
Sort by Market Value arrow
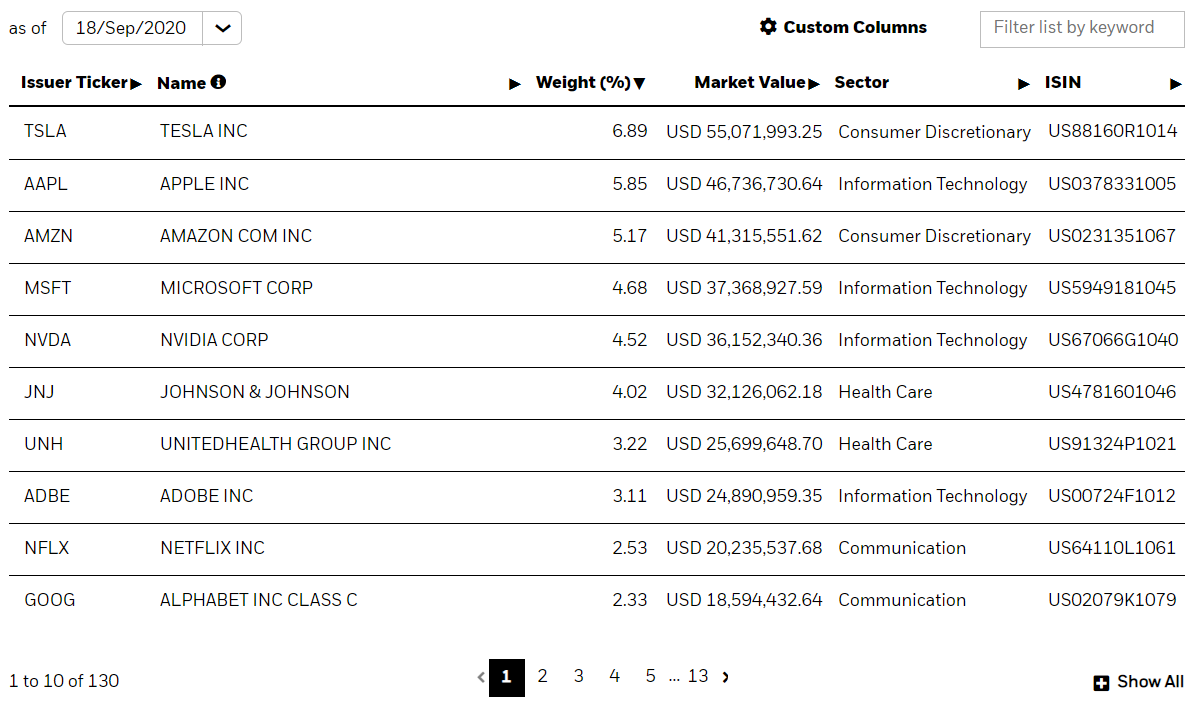814,84
